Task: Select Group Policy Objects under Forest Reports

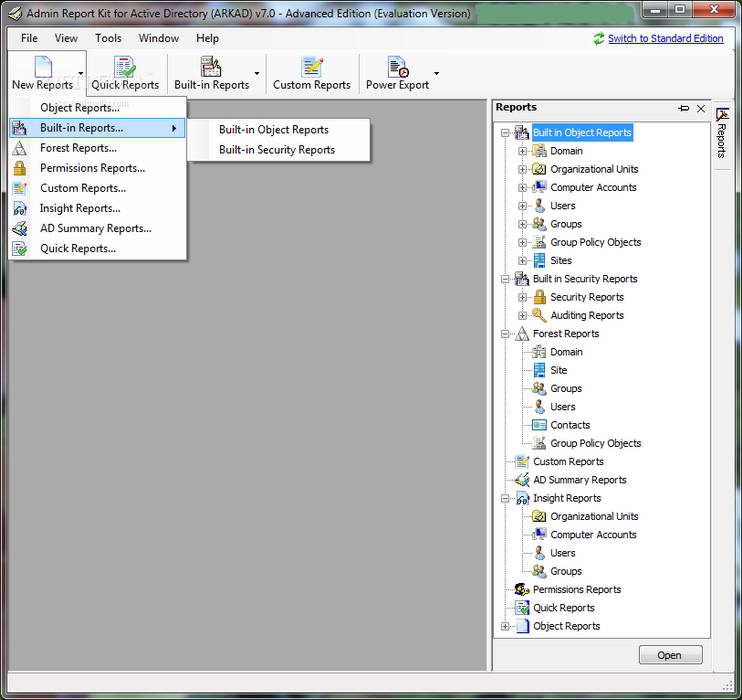Action: (x=596, y=443)
